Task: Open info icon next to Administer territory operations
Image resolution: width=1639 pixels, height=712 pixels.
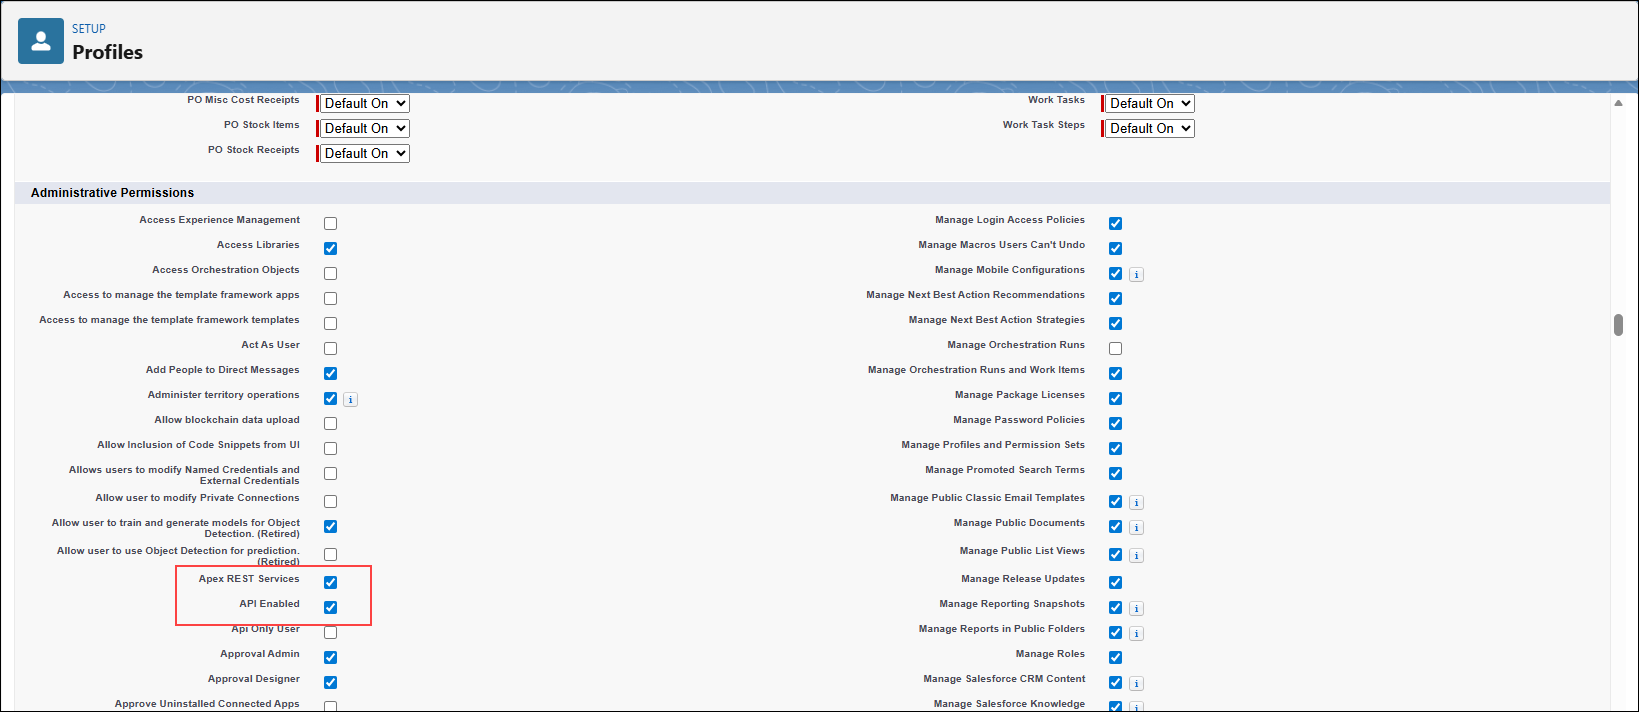Action: pos(351,400)
